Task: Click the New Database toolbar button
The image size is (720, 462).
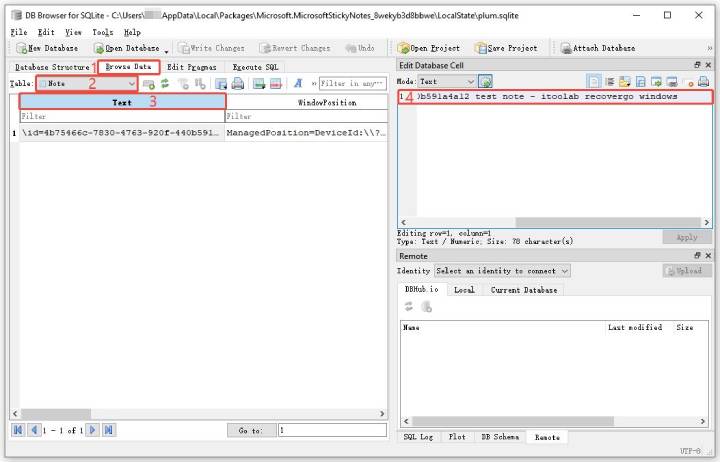Action: (x=47, y=48)
